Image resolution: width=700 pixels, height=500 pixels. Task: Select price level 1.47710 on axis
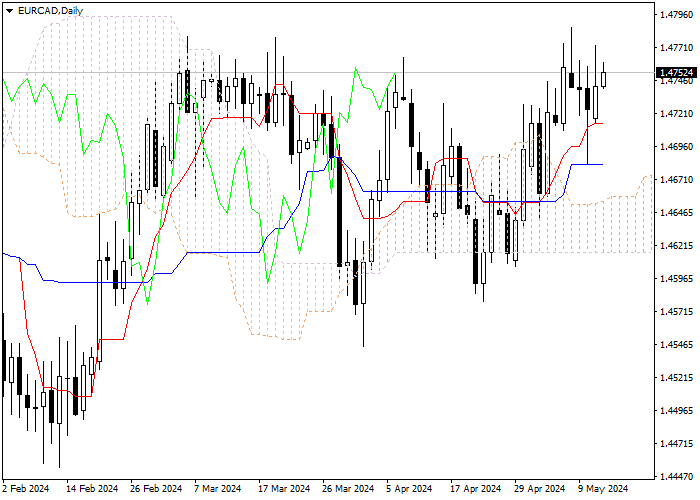(677, 48)
